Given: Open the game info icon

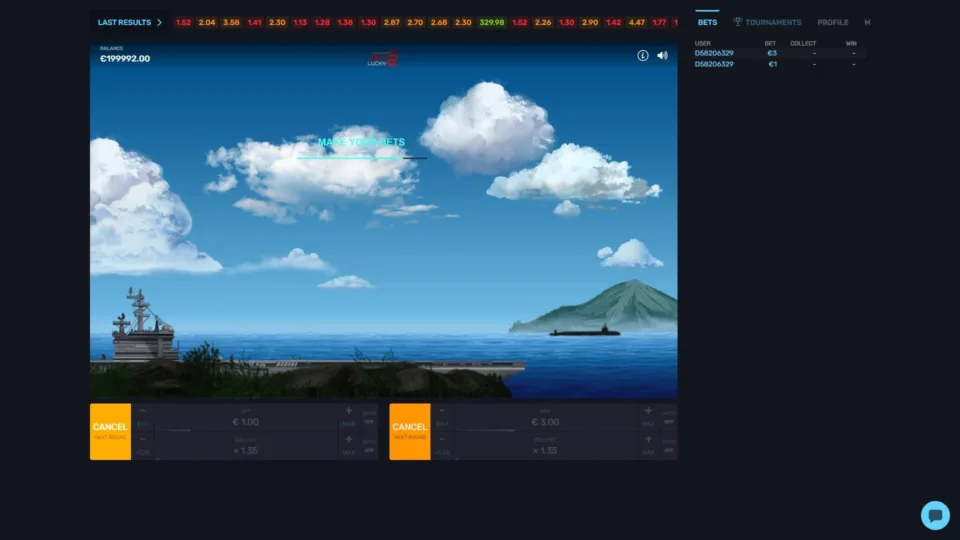Looking at the screenshot, I should click(643, 56).
